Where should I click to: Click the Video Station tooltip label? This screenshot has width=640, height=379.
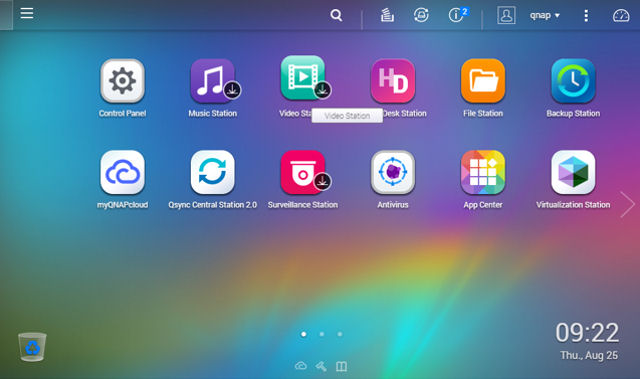(x=347, y=116)
